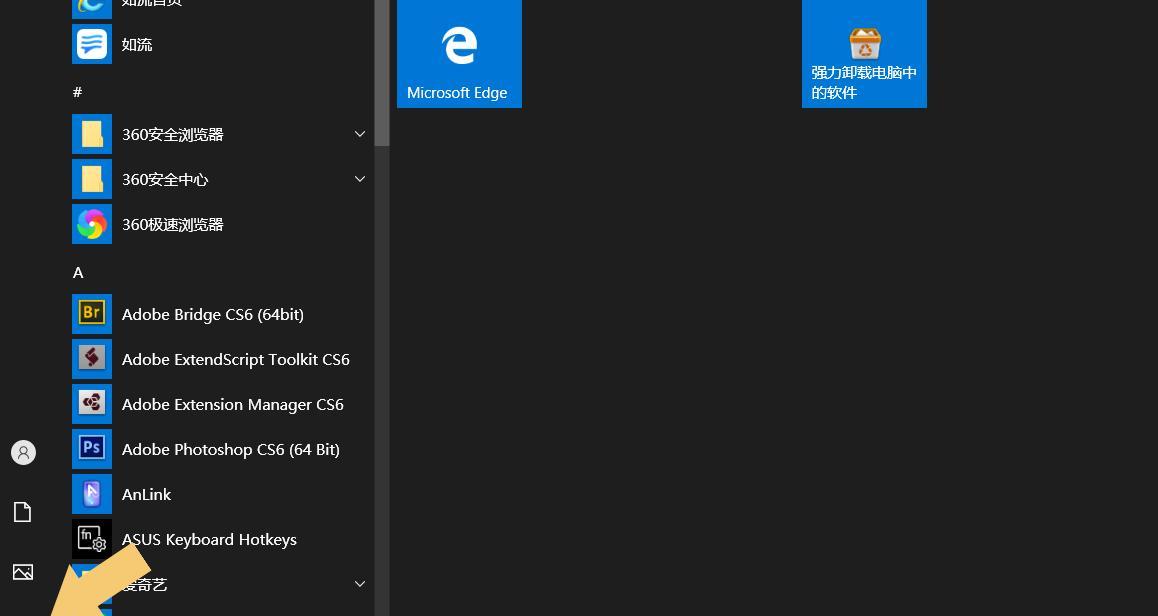The width and height of the screenshot is (1158, 616).
Task: Click the app list scrollbar thumb
Action: (x=382, y=72)
